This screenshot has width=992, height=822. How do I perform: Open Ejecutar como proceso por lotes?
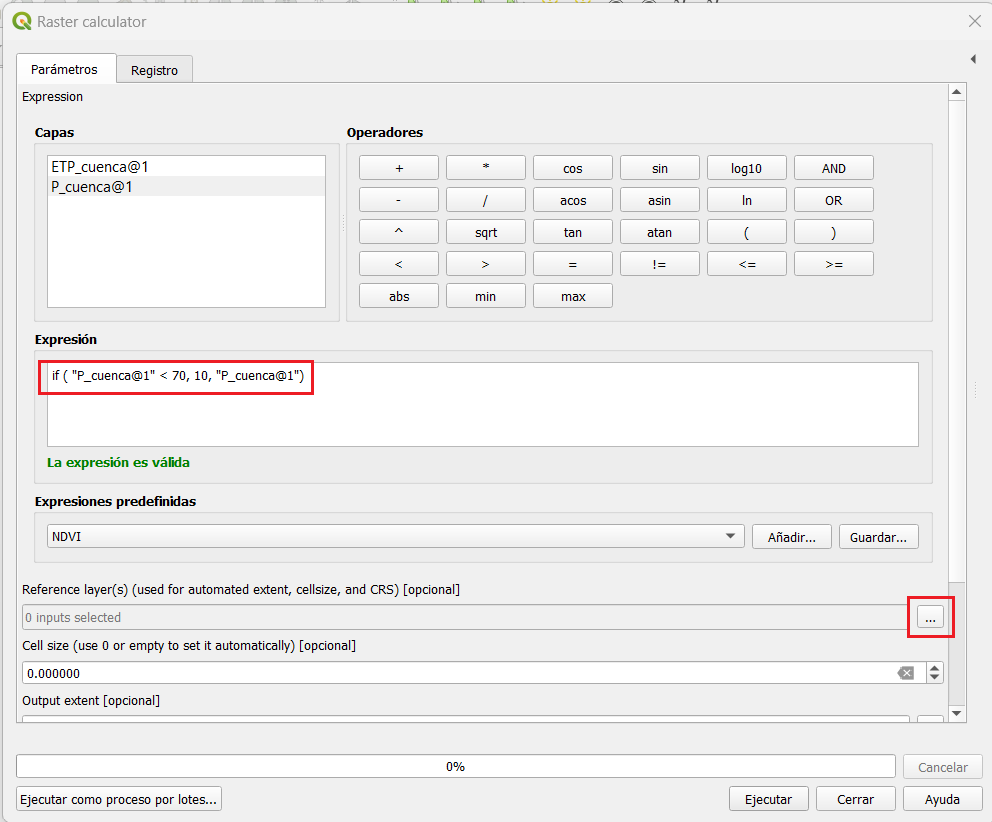(119, 799)
